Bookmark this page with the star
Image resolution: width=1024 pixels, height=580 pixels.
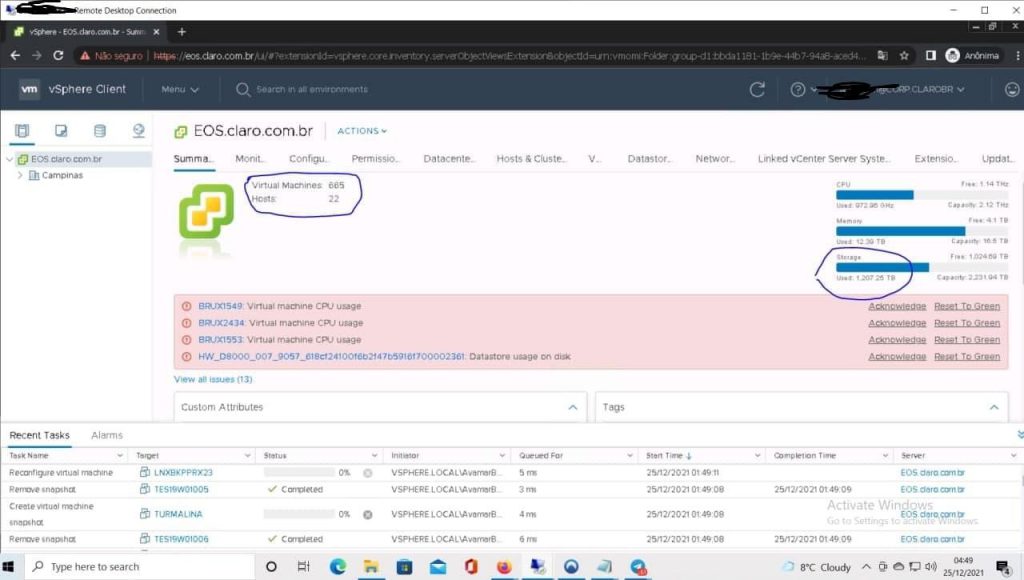point(904,56)
